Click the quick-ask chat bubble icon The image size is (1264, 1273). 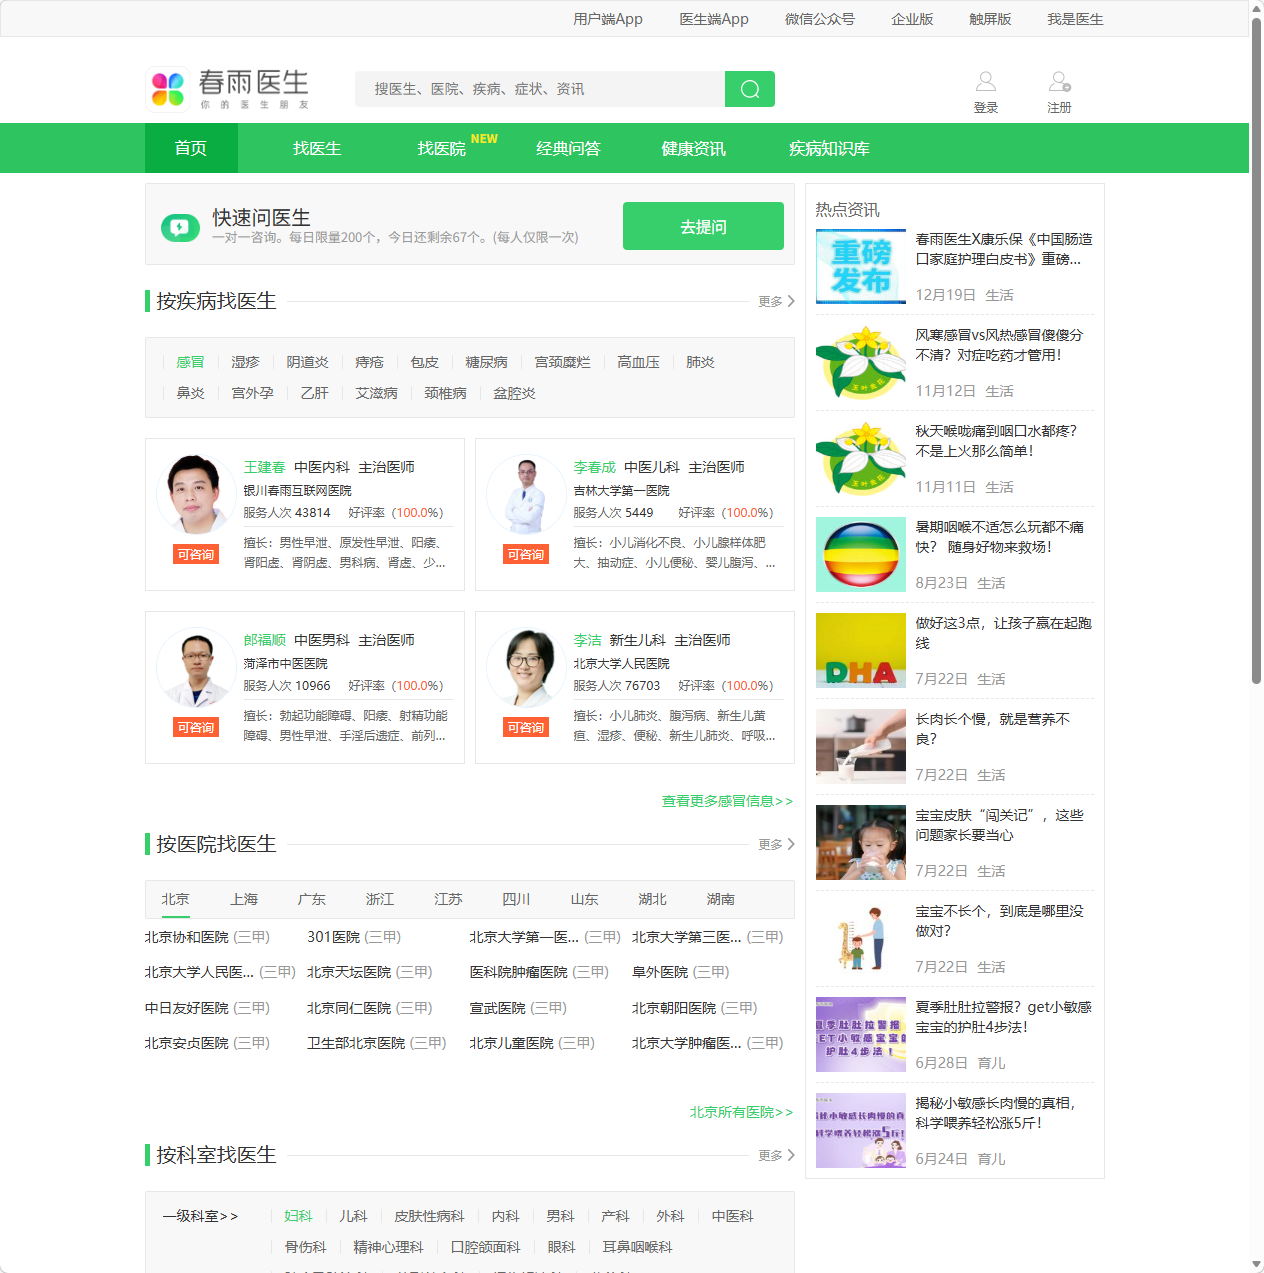(180, 226)
